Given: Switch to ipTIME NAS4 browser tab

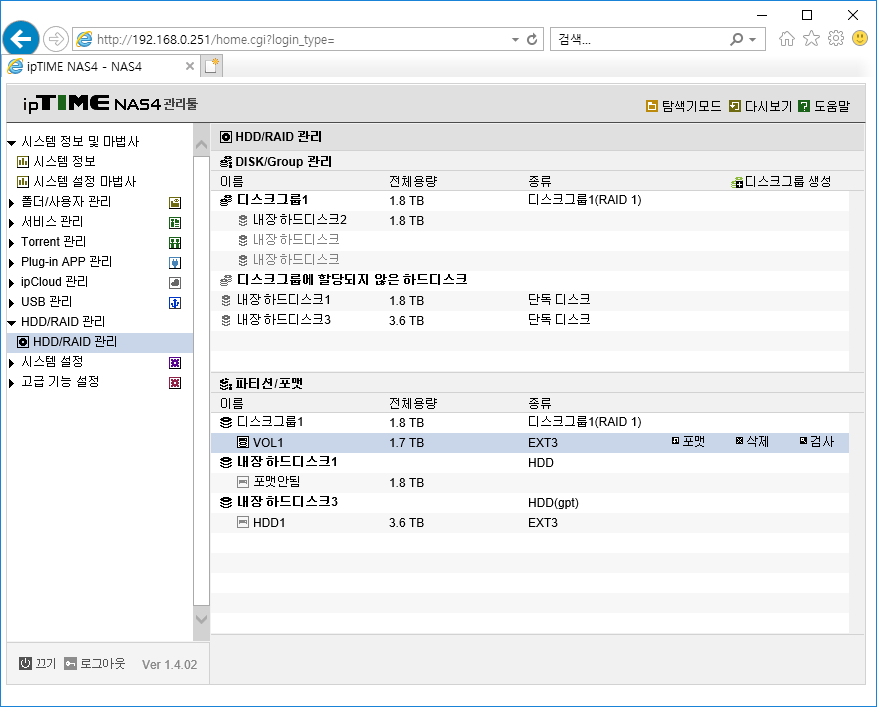Looking at the screenshot, I should [x=101, y=67].
